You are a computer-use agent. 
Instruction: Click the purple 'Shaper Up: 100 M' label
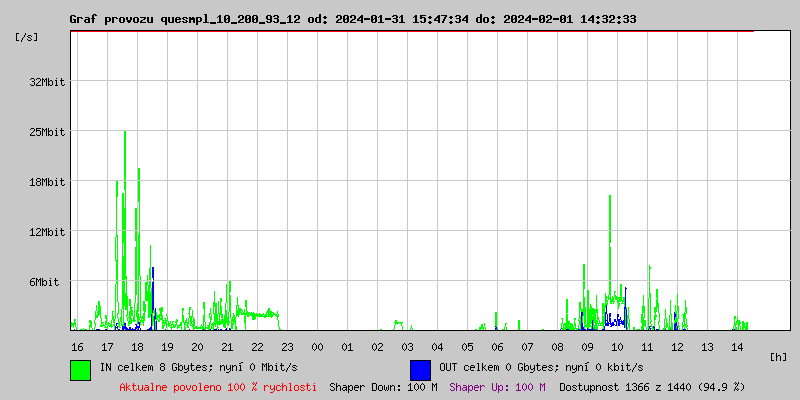(x=497, y=386)
